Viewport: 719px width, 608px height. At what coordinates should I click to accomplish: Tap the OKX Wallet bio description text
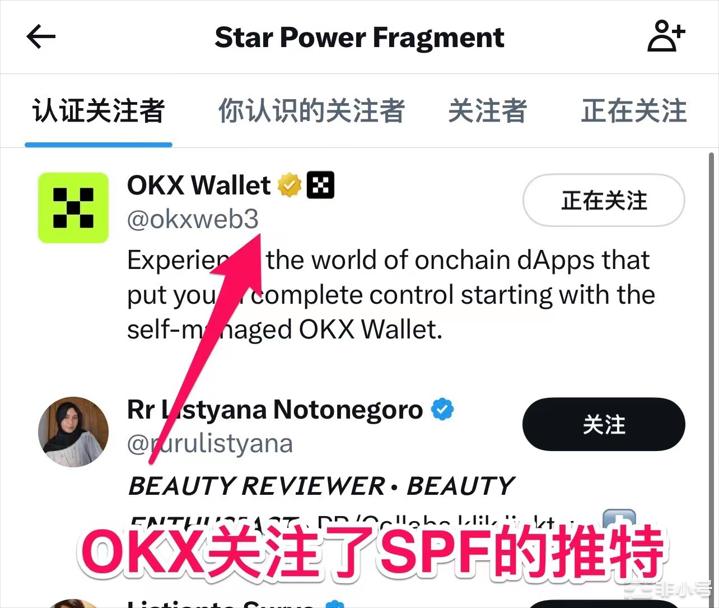point(391,295)
